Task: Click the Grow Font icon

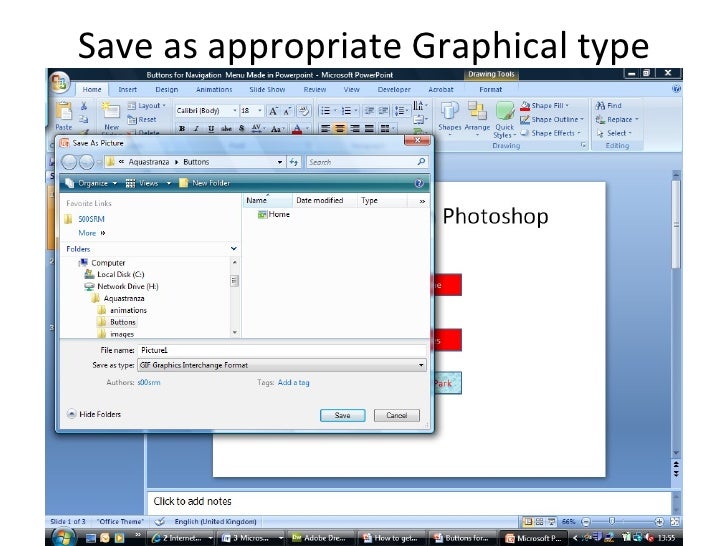Action: coord(273,111)
